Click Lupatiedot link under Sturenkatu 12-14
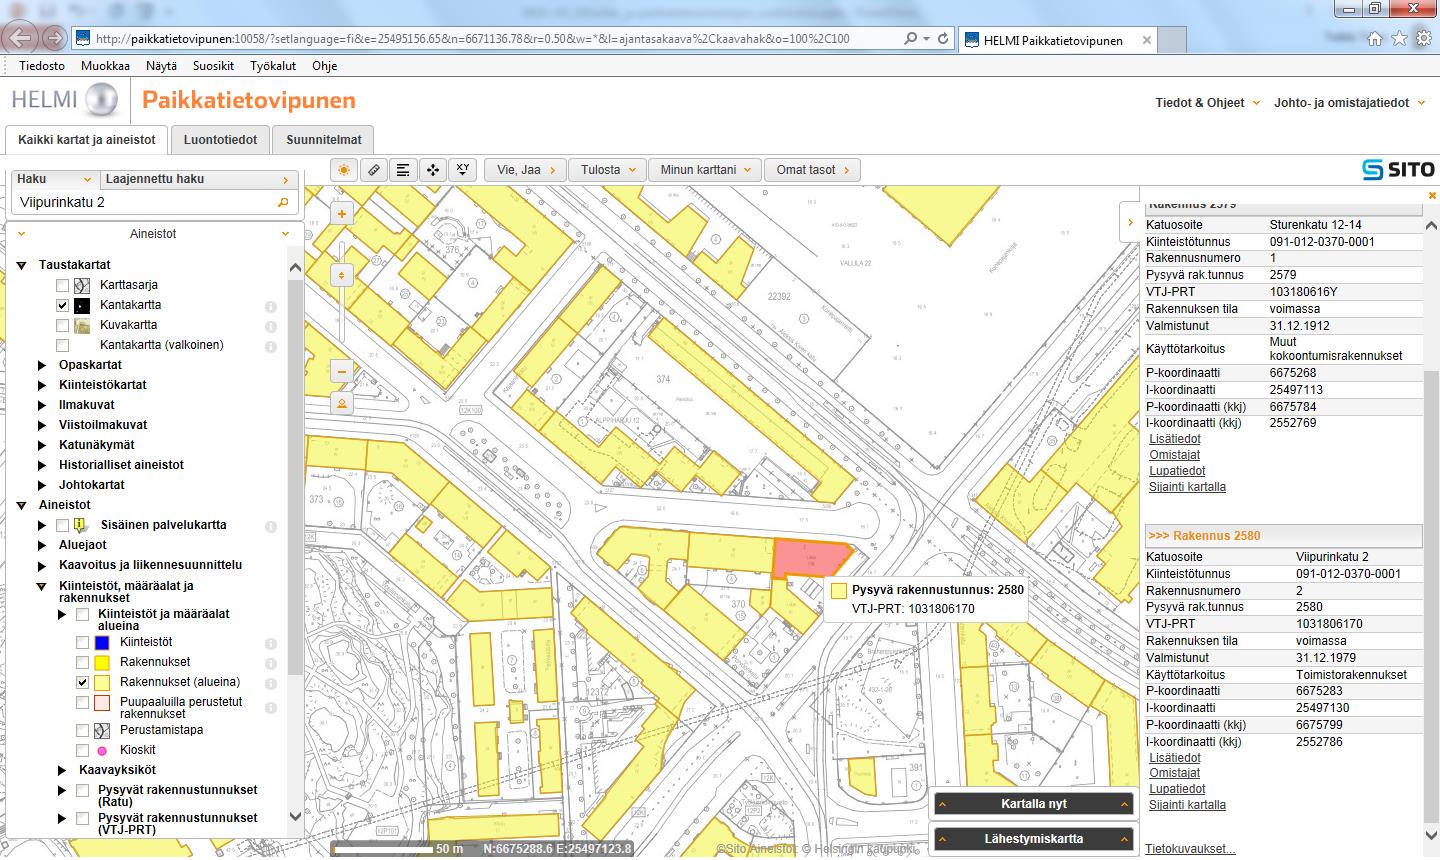 point(1177,471)
